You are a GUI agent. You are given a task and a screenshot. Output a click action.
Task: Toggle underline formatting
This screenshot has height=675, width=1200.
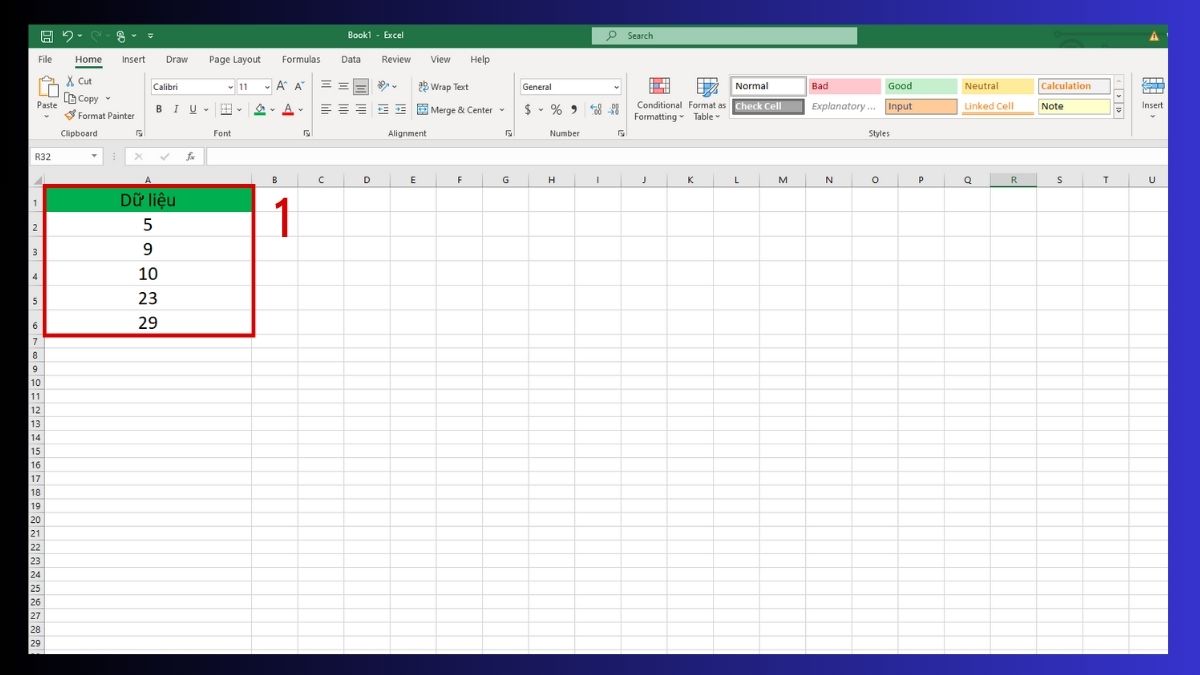point(191,109)
